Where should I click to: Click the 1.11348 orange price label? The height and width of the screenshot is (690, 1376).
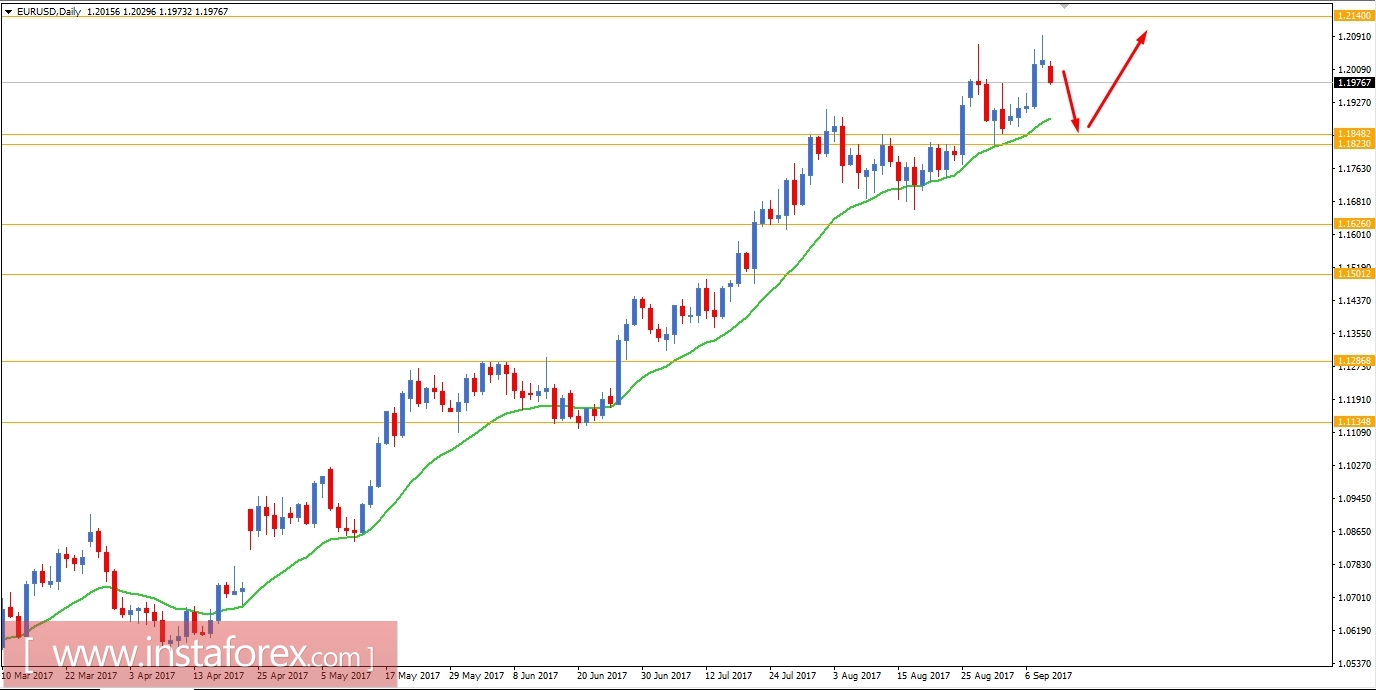(1356, 421)
